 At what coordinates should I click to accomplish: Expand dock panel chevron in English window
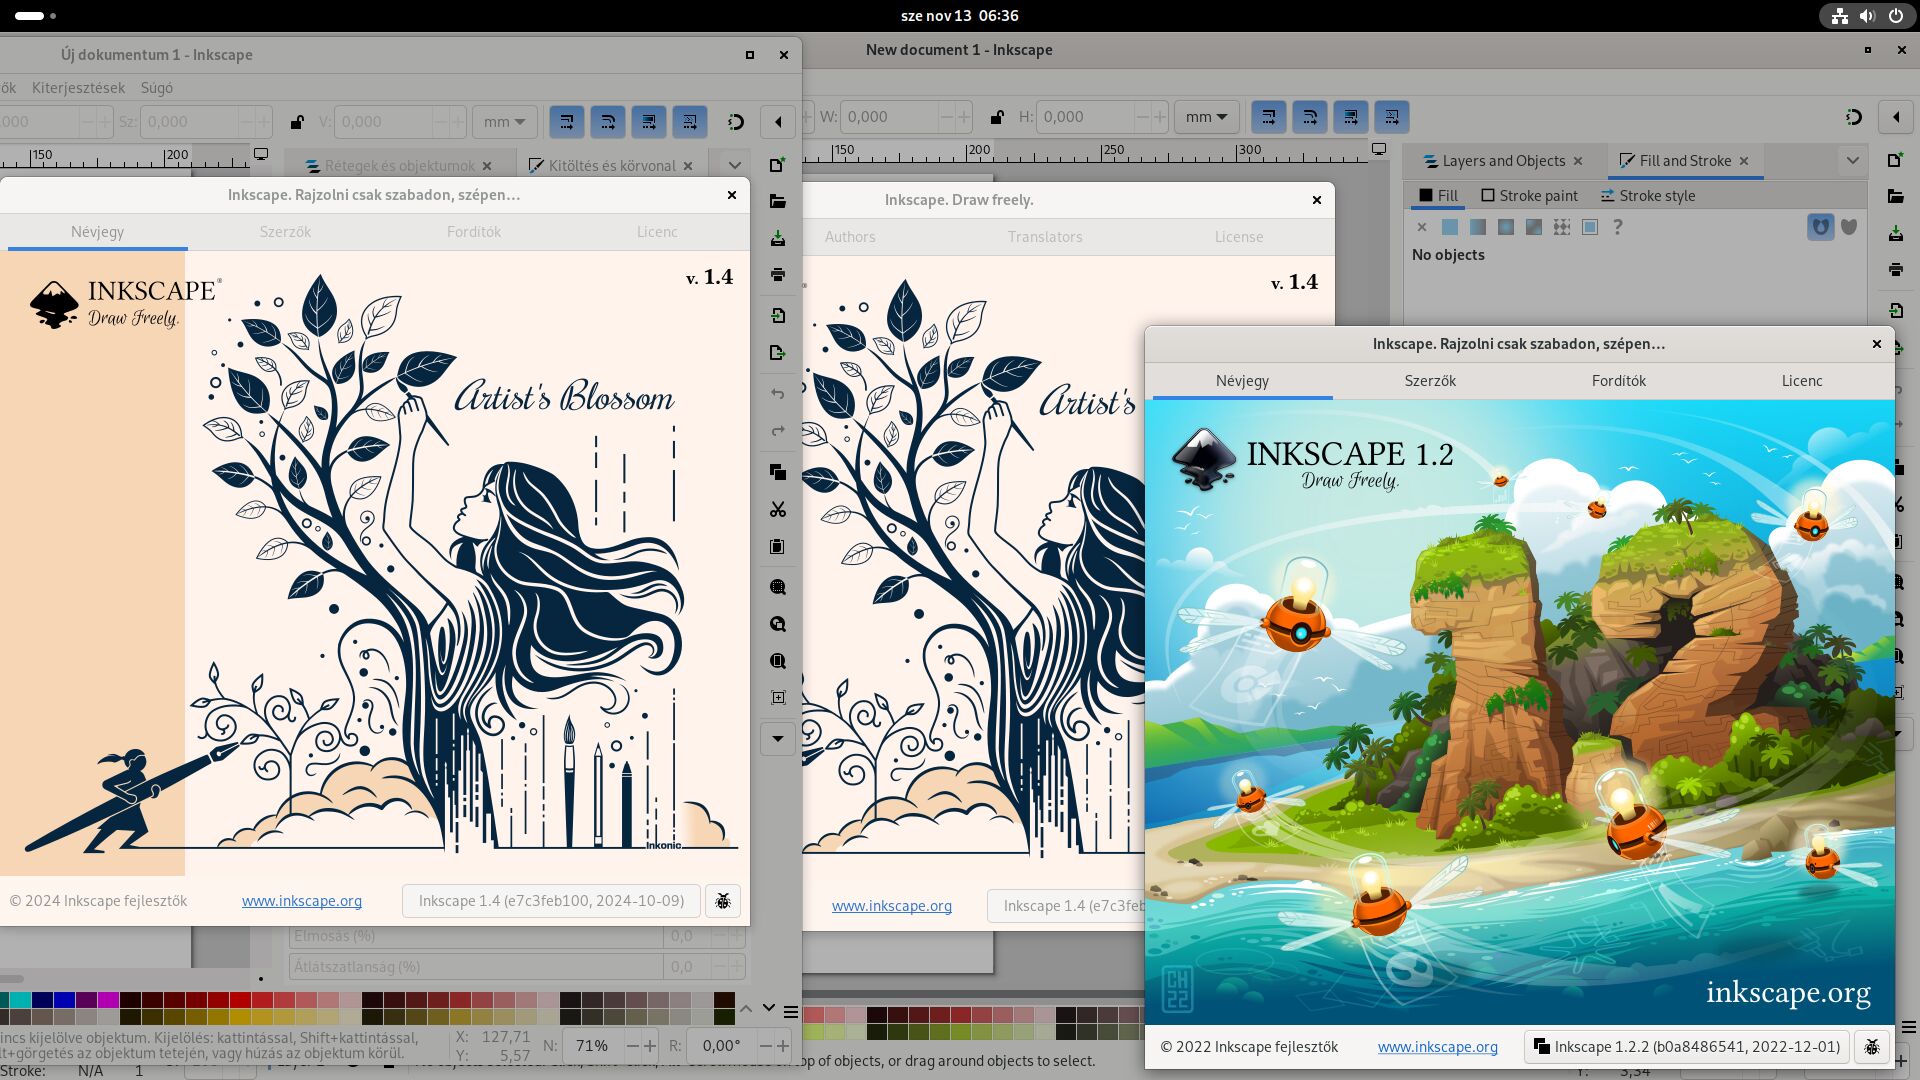1852,161
